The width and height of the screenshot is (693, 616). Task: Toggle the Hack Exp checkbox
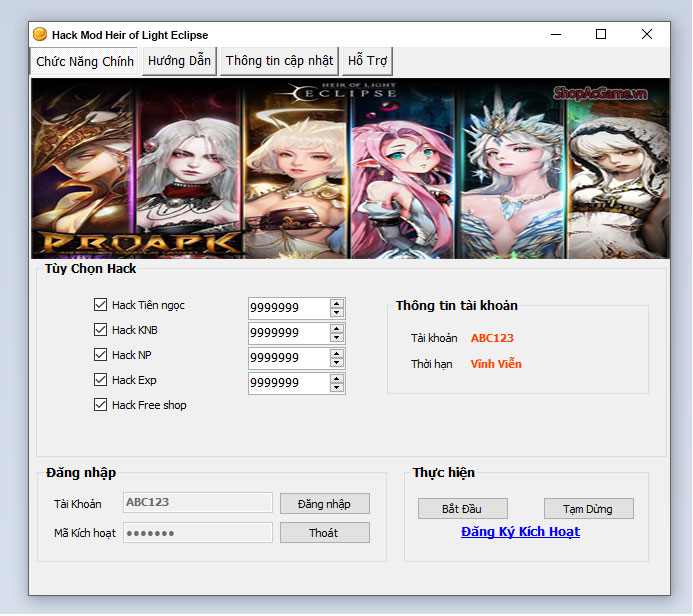tap(100, 380)
